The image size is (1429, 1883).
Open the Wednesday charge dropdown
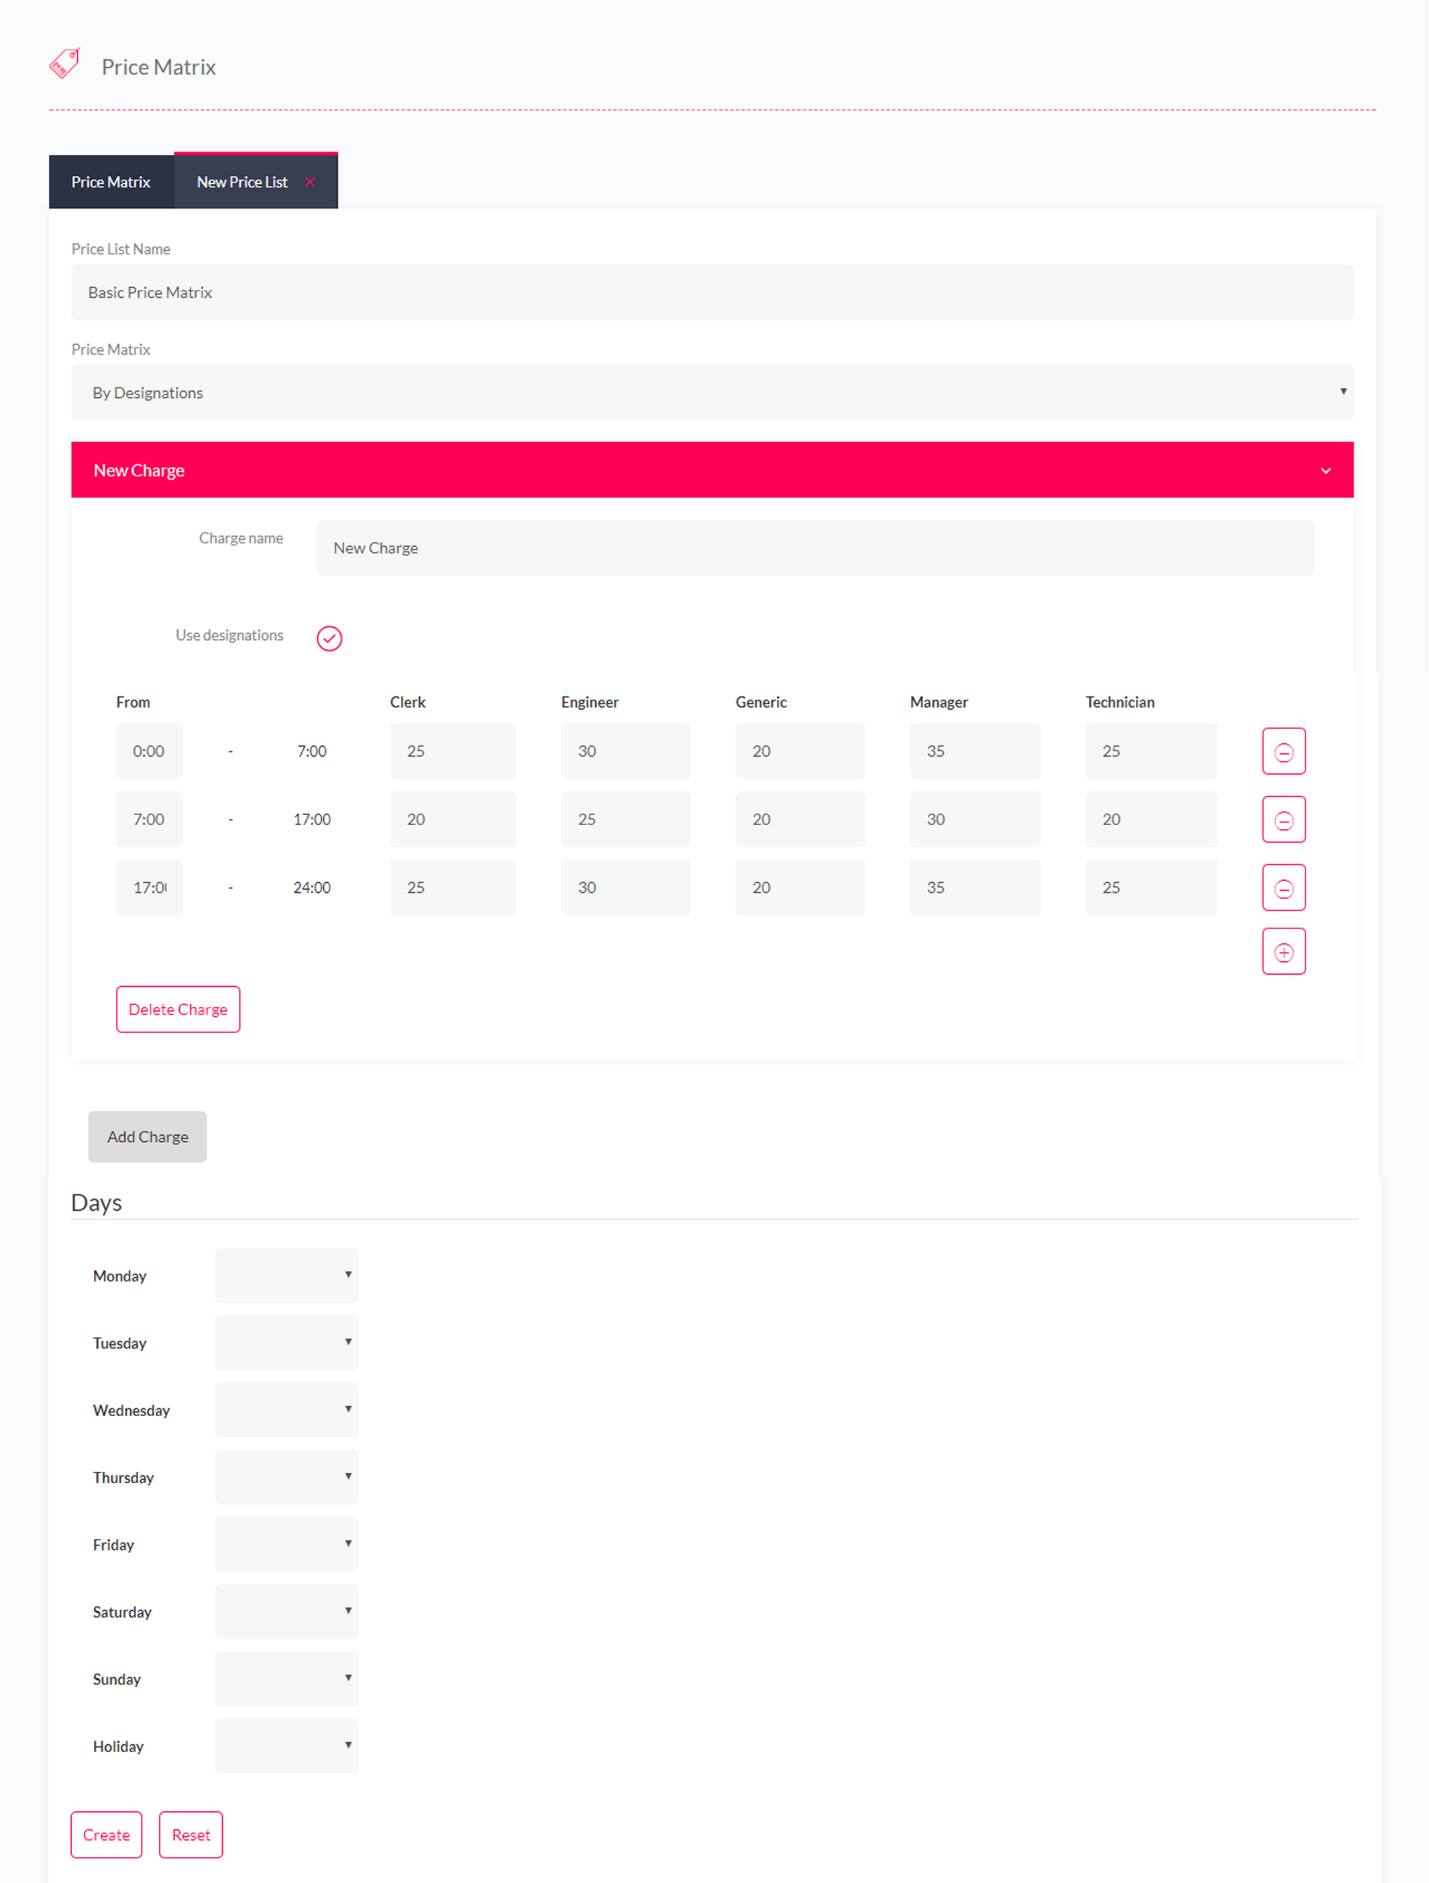click(x=286, y=1409)
